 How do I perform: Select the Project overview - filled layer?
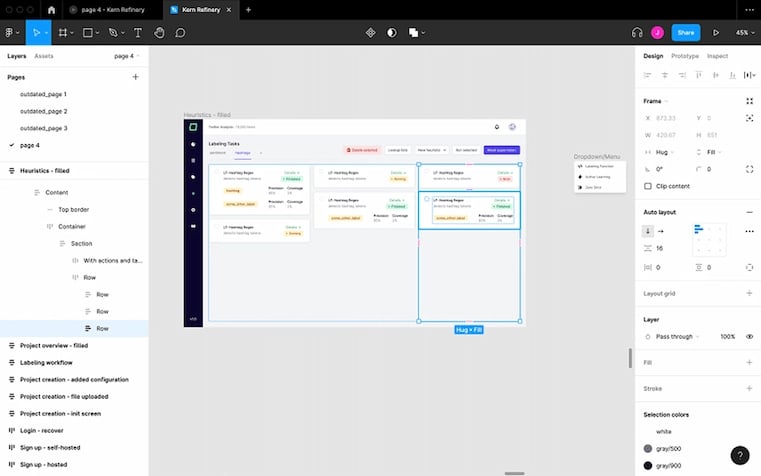[x=54, y=345]
